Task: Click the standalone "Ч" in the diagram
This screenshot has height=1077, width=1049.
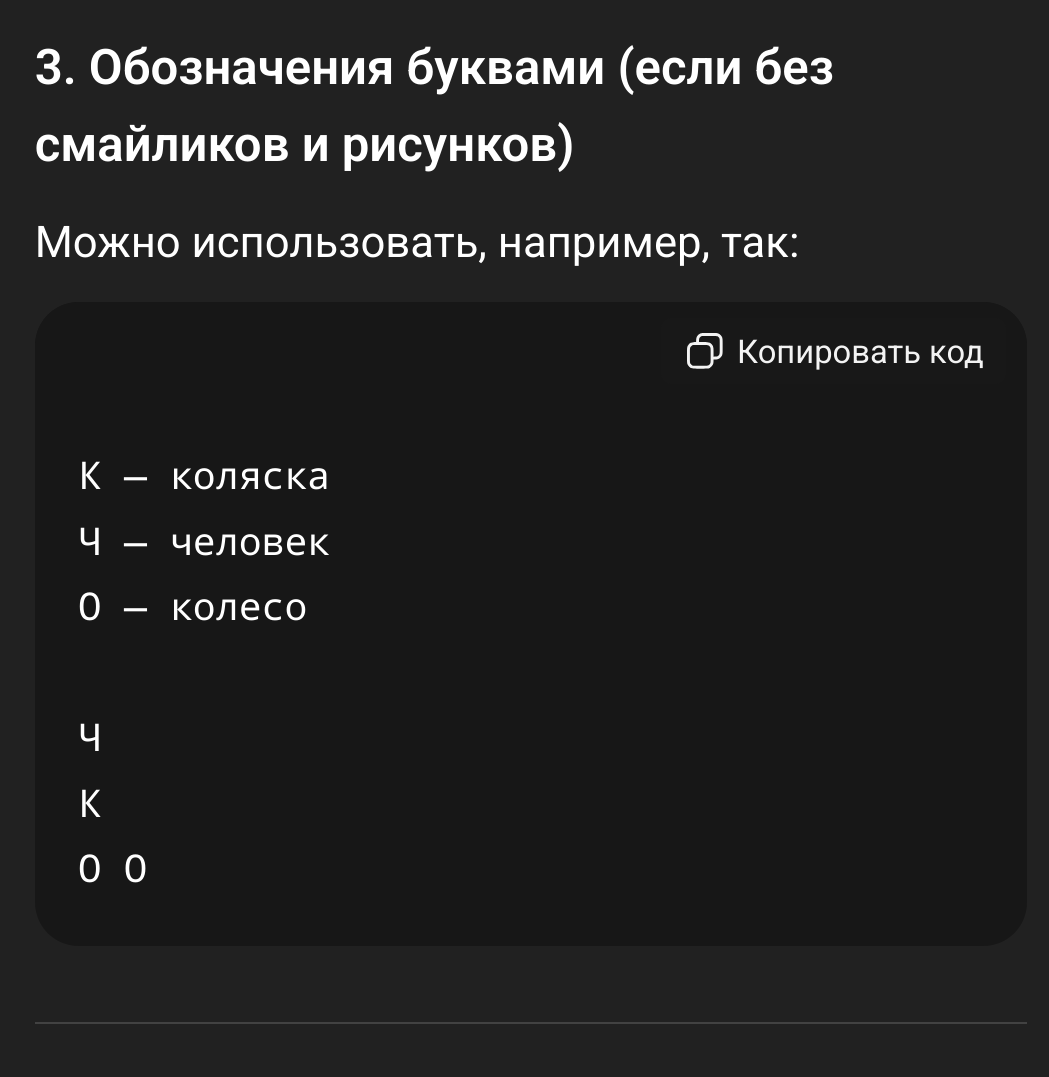Action: click(x=90, y=738)
